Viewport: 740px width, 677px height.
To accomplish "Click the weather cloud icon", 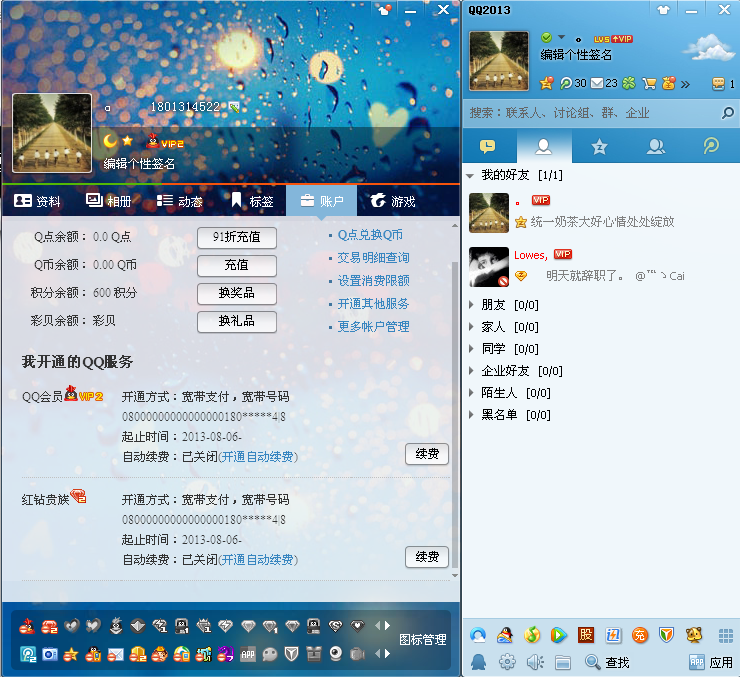I will click(708, 48).
